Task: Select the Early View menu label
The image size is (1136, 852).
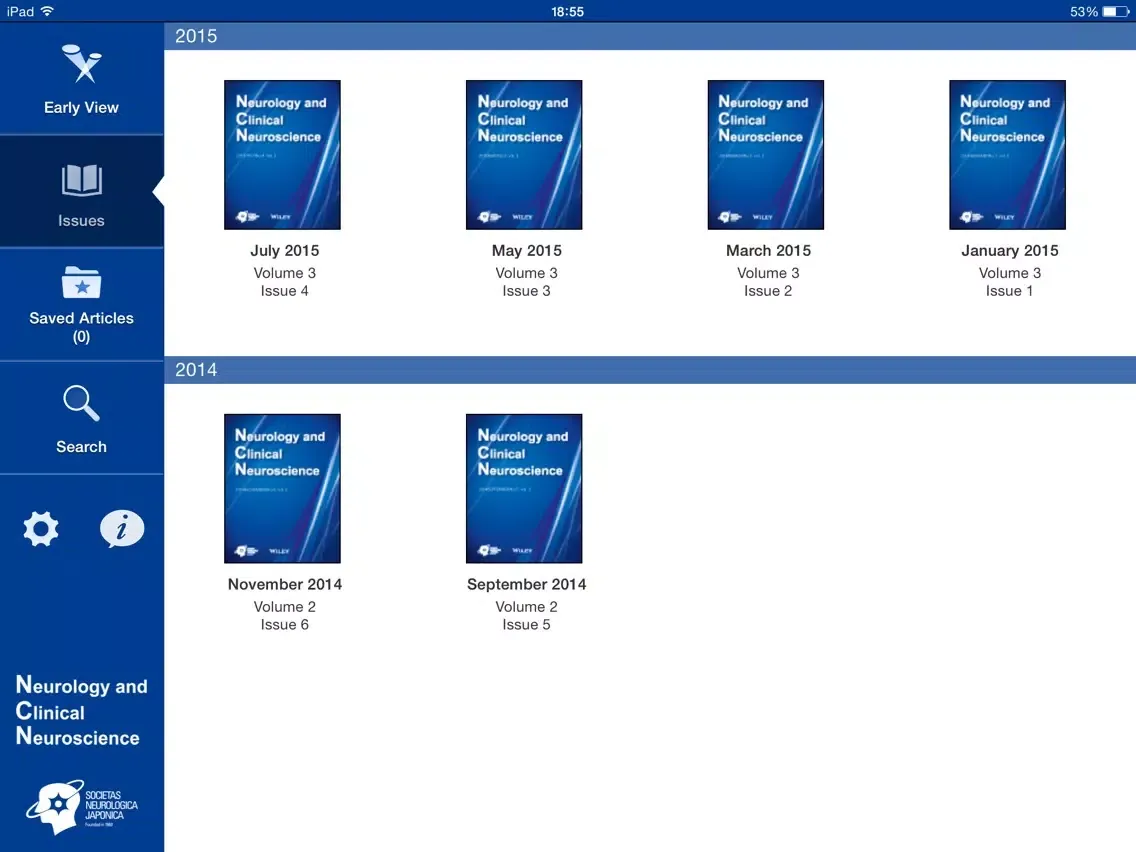Action: (81, 107)
